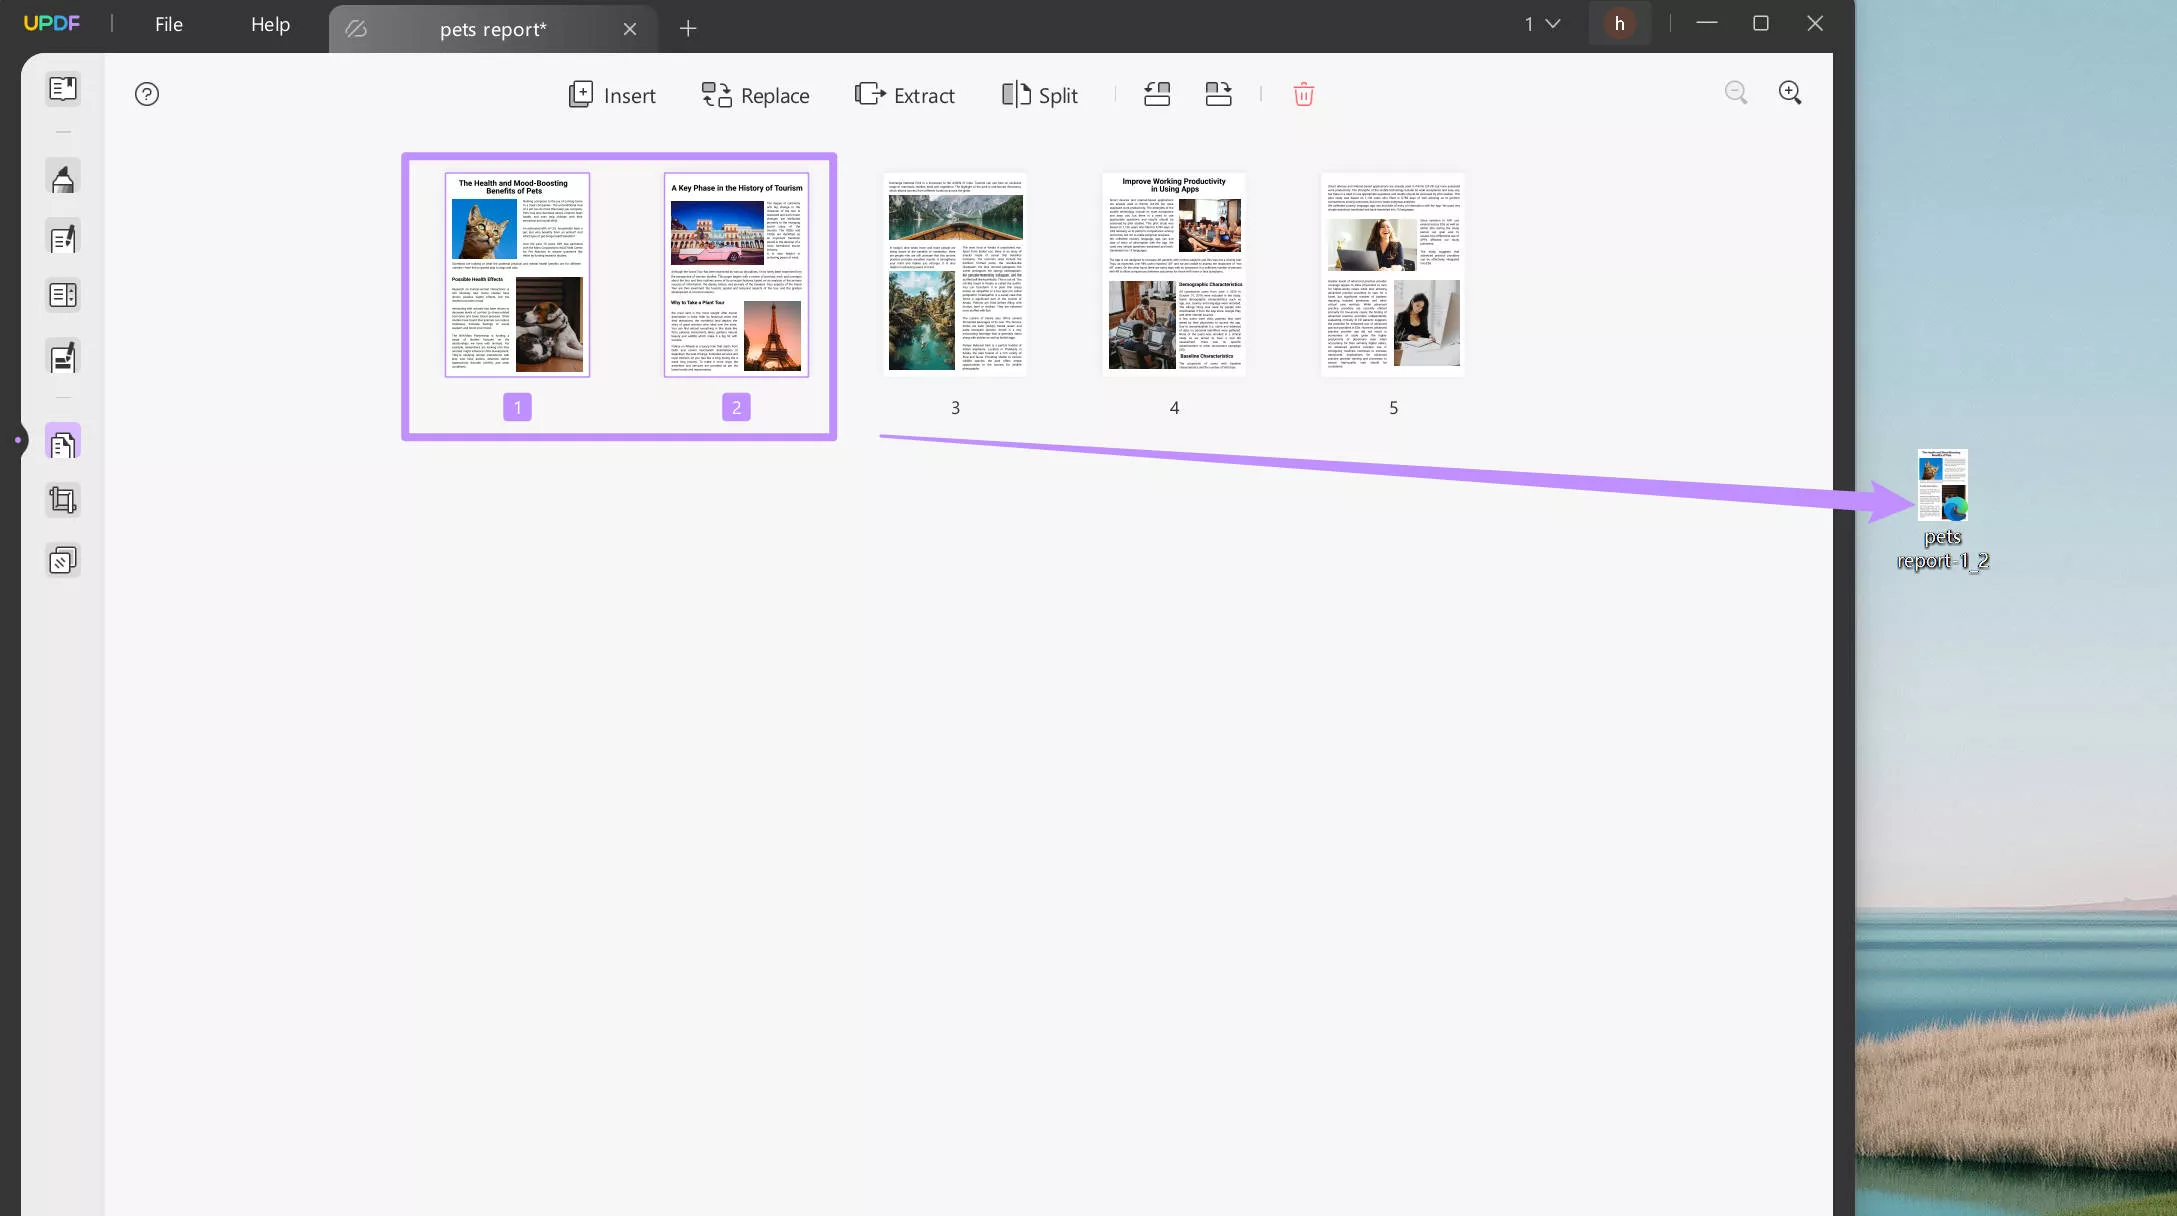The image size is (2177, 1216).
Task: Switch to the pets report tab
Action: [493, 29]
